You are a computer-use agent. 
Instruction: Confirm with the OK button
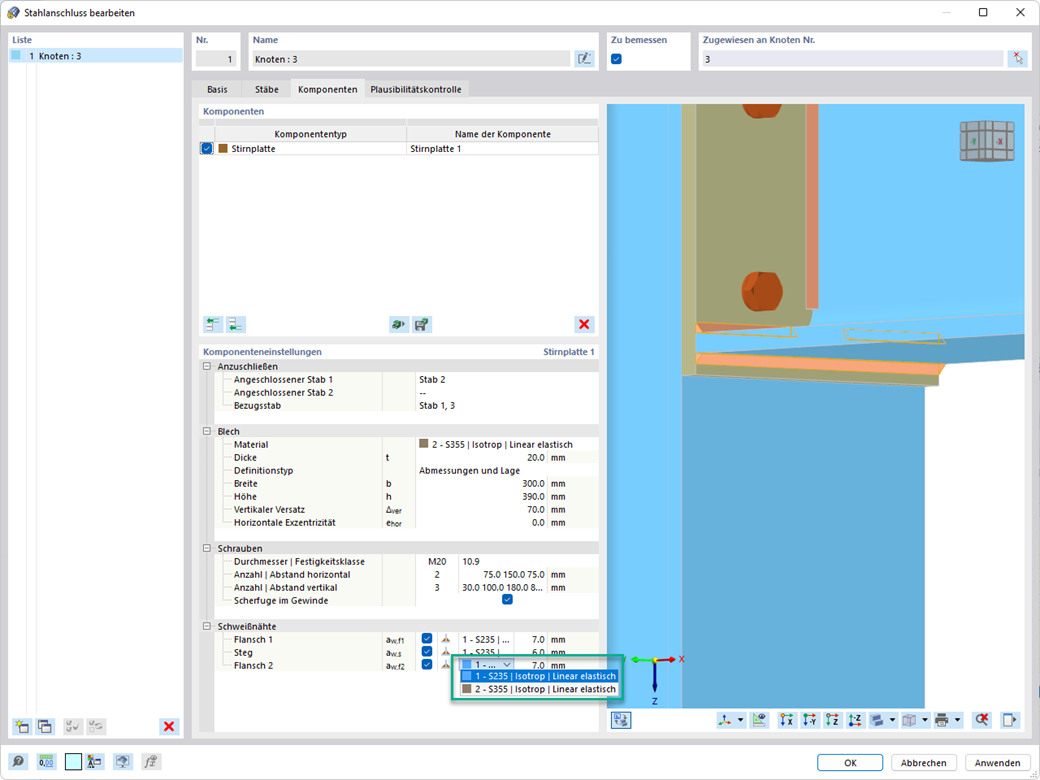pyautogui.click(x=850, y=763)
